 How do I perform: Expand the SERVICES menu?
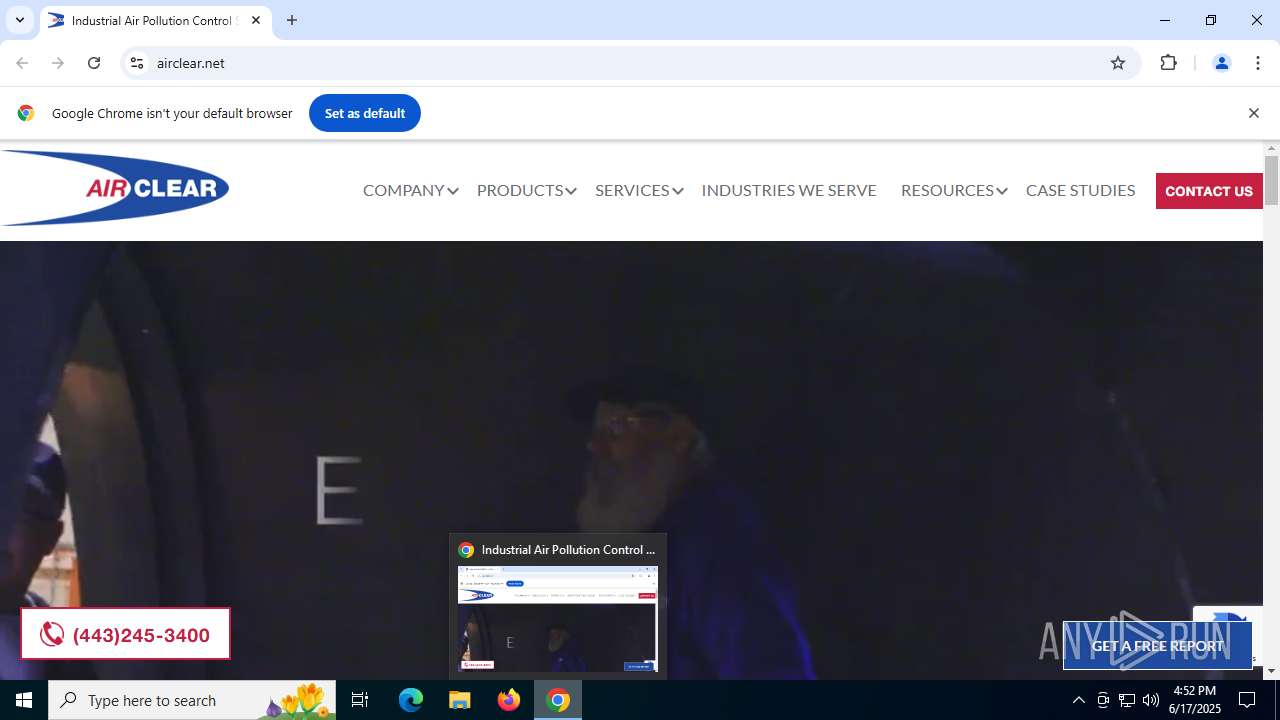pyautogui.click(x=639, y=190)
